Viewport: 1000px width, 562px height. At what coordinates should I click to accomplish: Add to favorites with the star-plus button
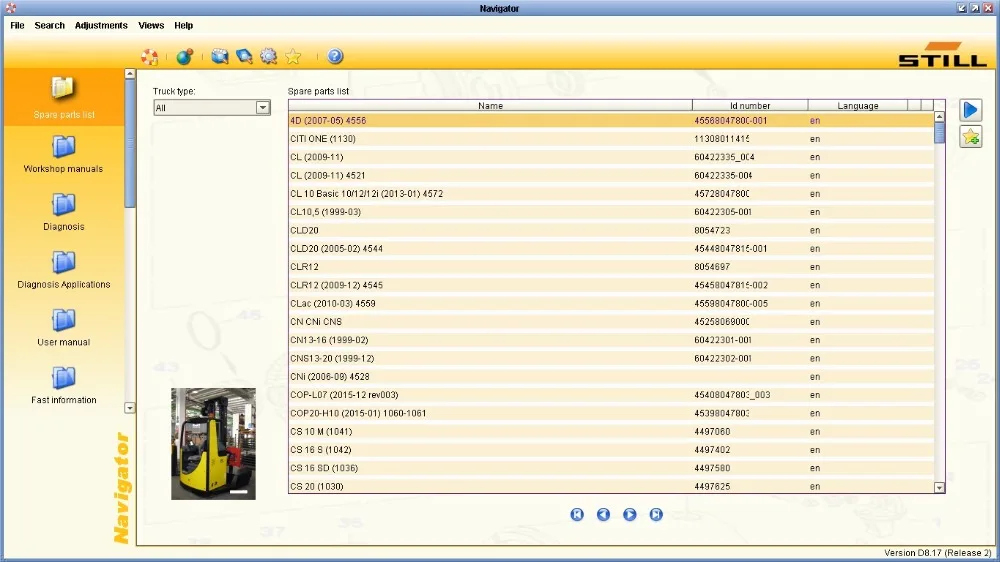pos(970,137)
